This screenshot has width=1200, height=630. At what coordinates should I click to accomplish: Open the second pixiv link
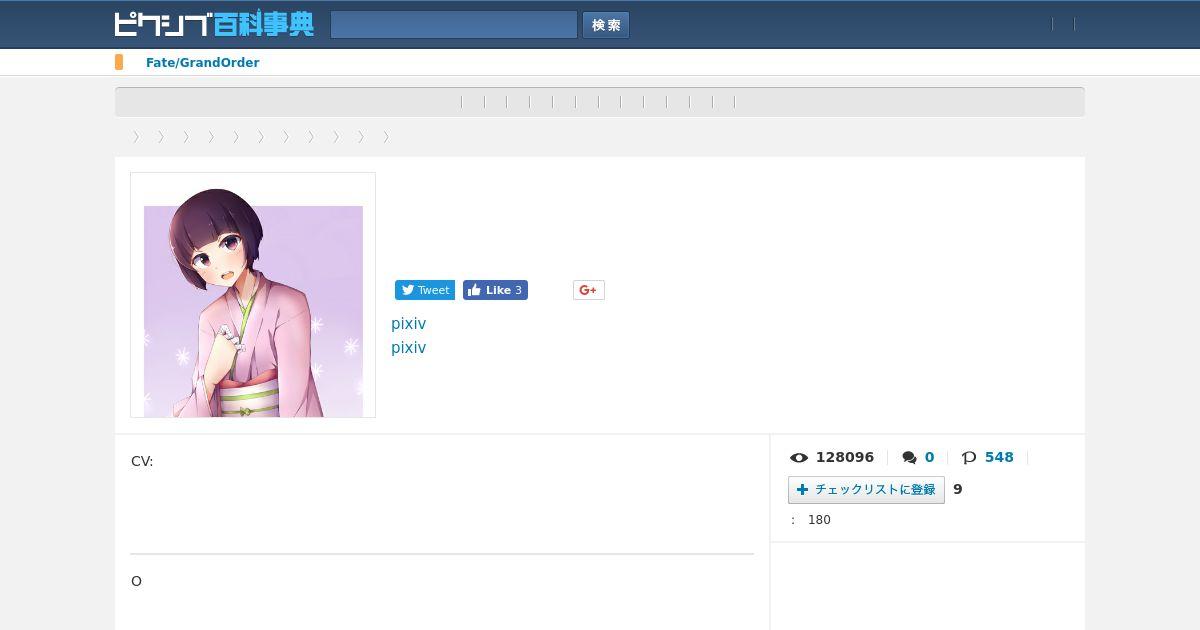pos(408,347)
